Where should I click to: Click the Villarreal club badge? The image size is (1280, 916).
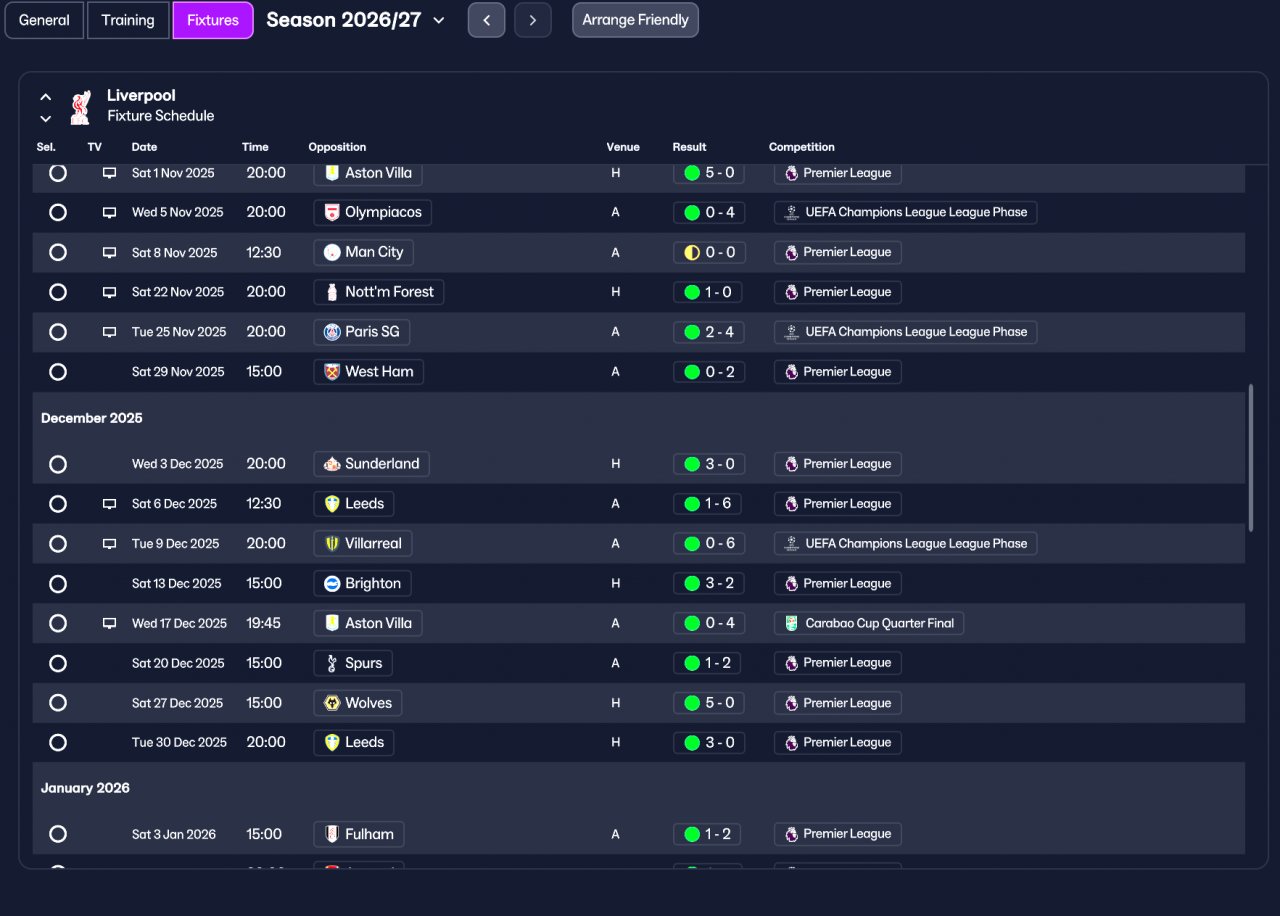pos(332,544)
